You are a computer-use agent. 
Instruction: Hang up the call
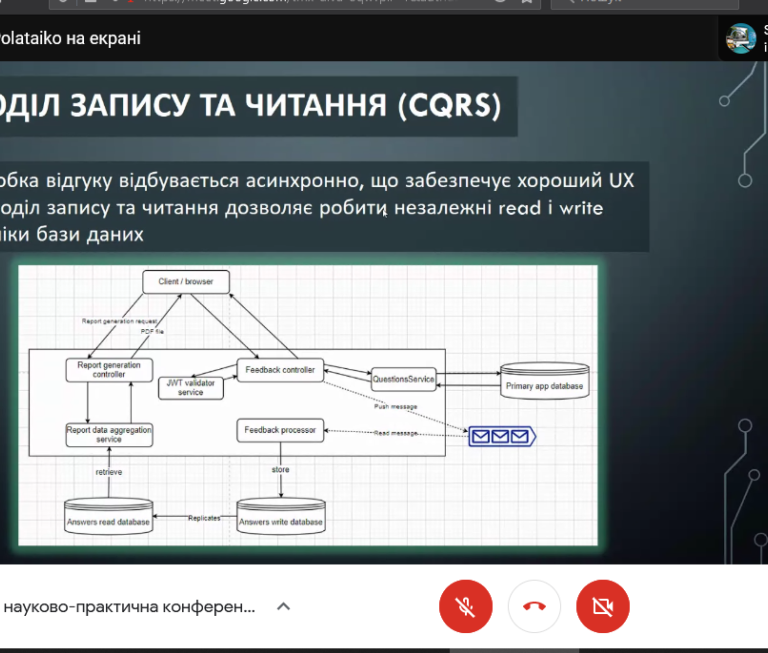click(534, 606)
